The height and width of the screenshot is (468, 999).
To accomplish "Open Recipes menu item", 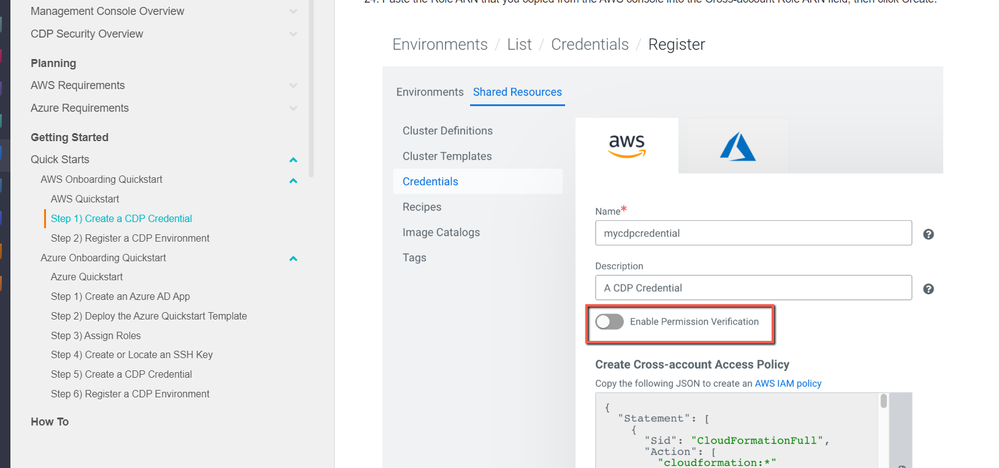I will (x=422, y=207).
